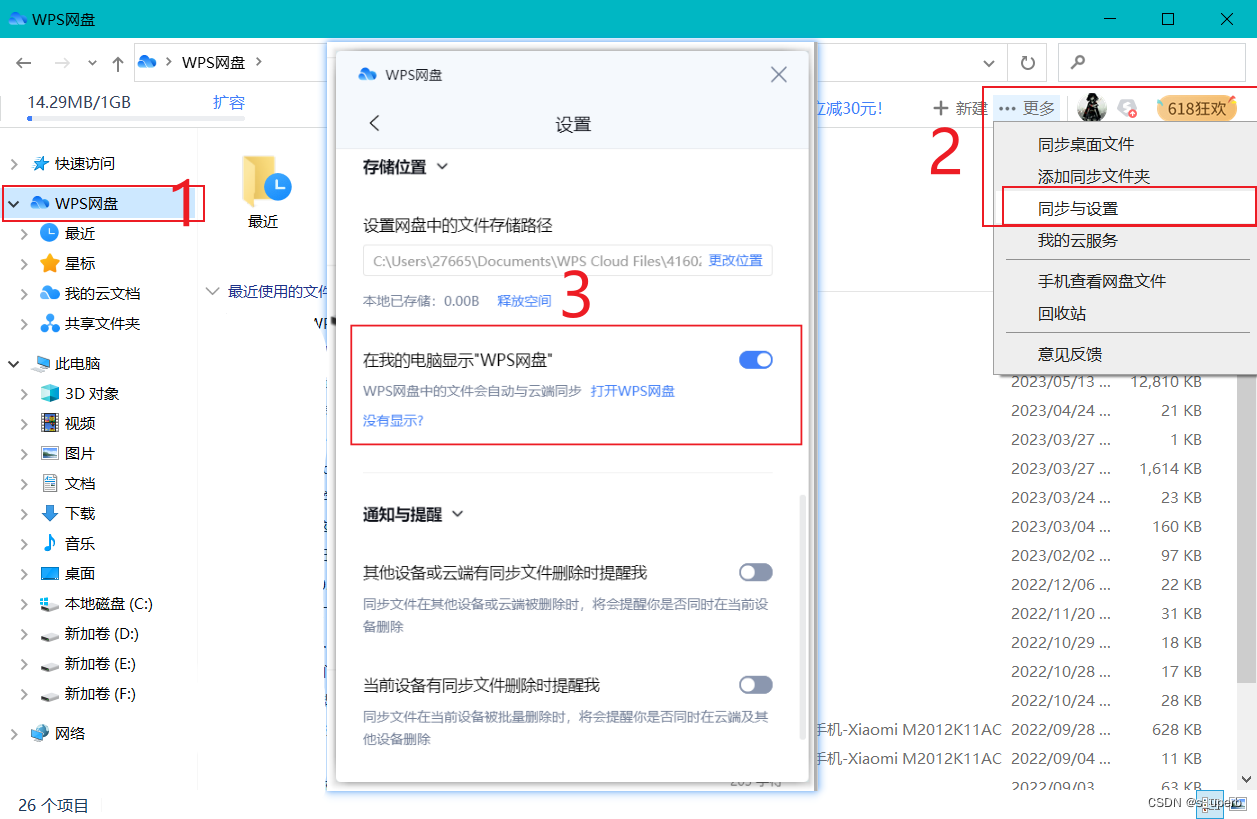
Task: Click the explorer search box
Action: tap(1152, 63)
